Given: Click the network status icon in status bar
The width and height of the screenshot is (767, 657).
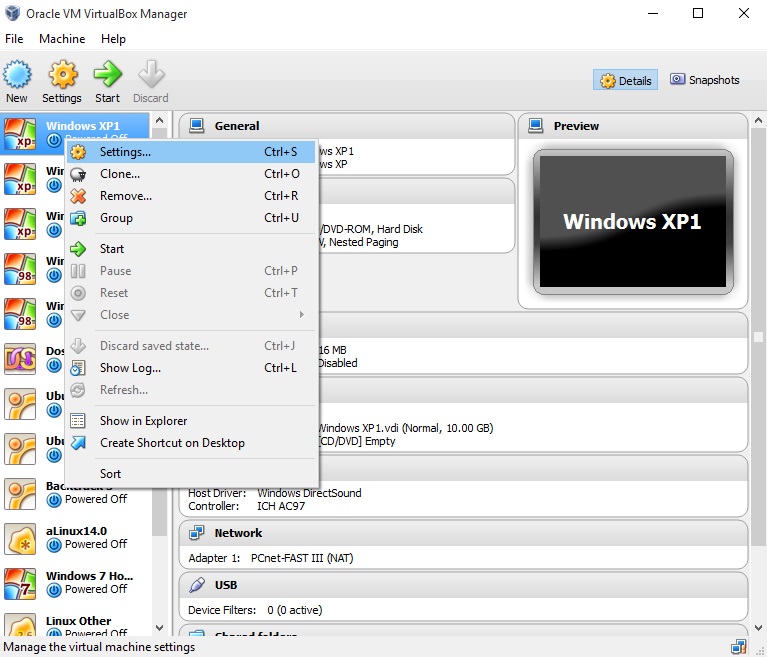Looking at the screenshot, I should pos(739,647).
